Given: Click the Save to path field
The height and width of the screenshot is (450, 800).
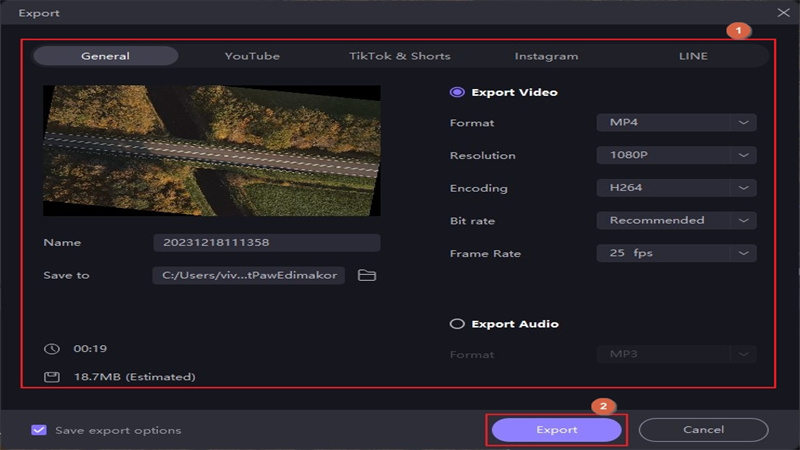Looking at the screenshot, I should coord(249,276).
